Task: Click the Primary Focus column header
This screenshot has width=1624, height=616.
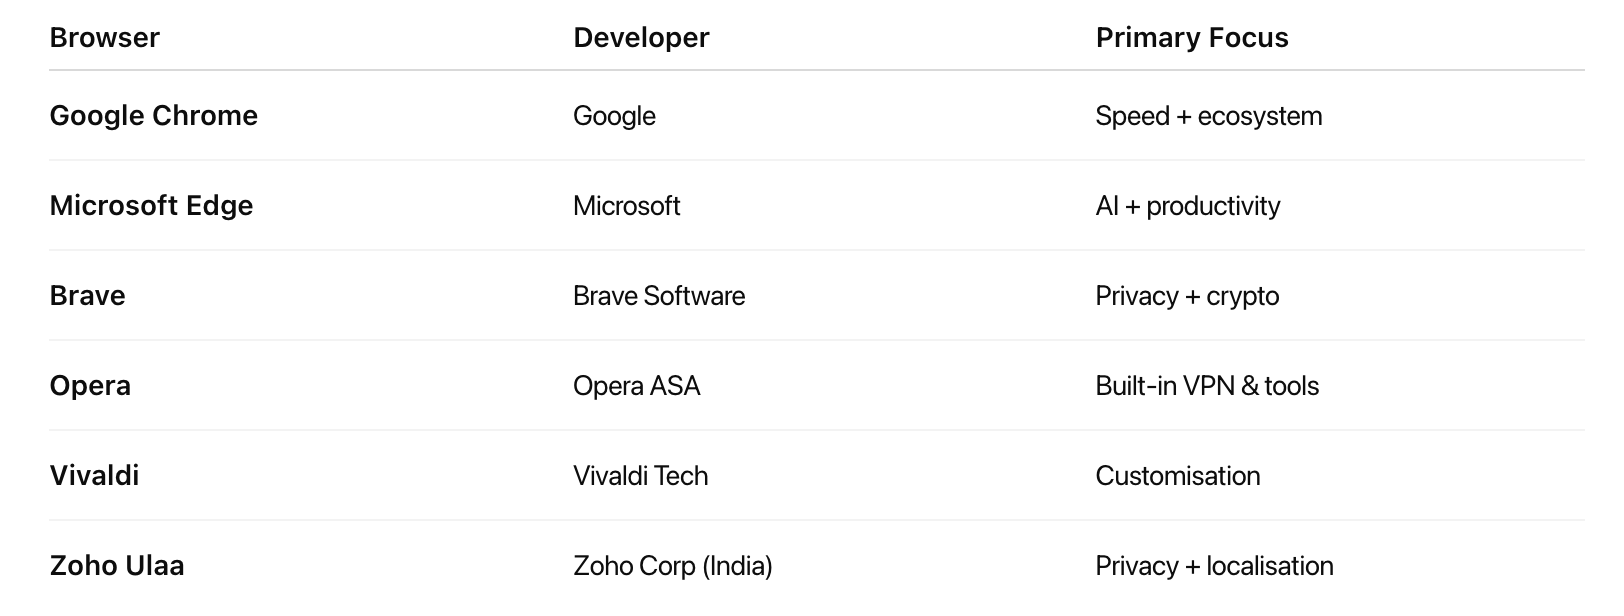Action: pos(1192,38)
